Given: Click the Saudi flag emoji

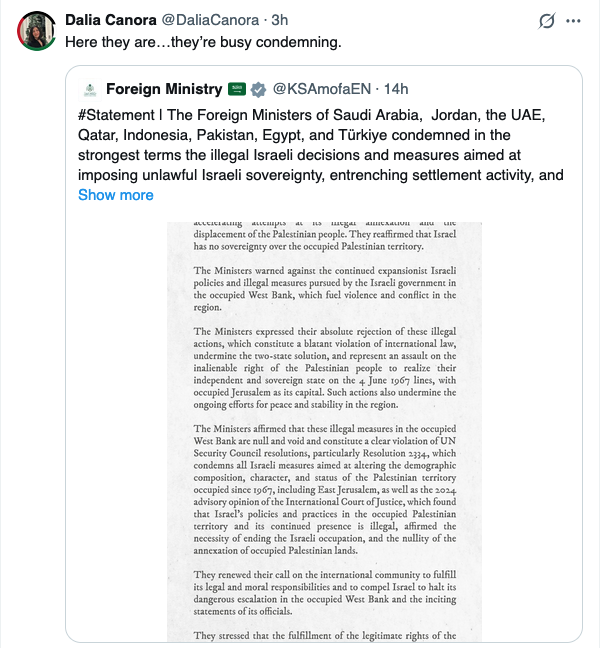Looking at the screenshot, I should point(237,90).
